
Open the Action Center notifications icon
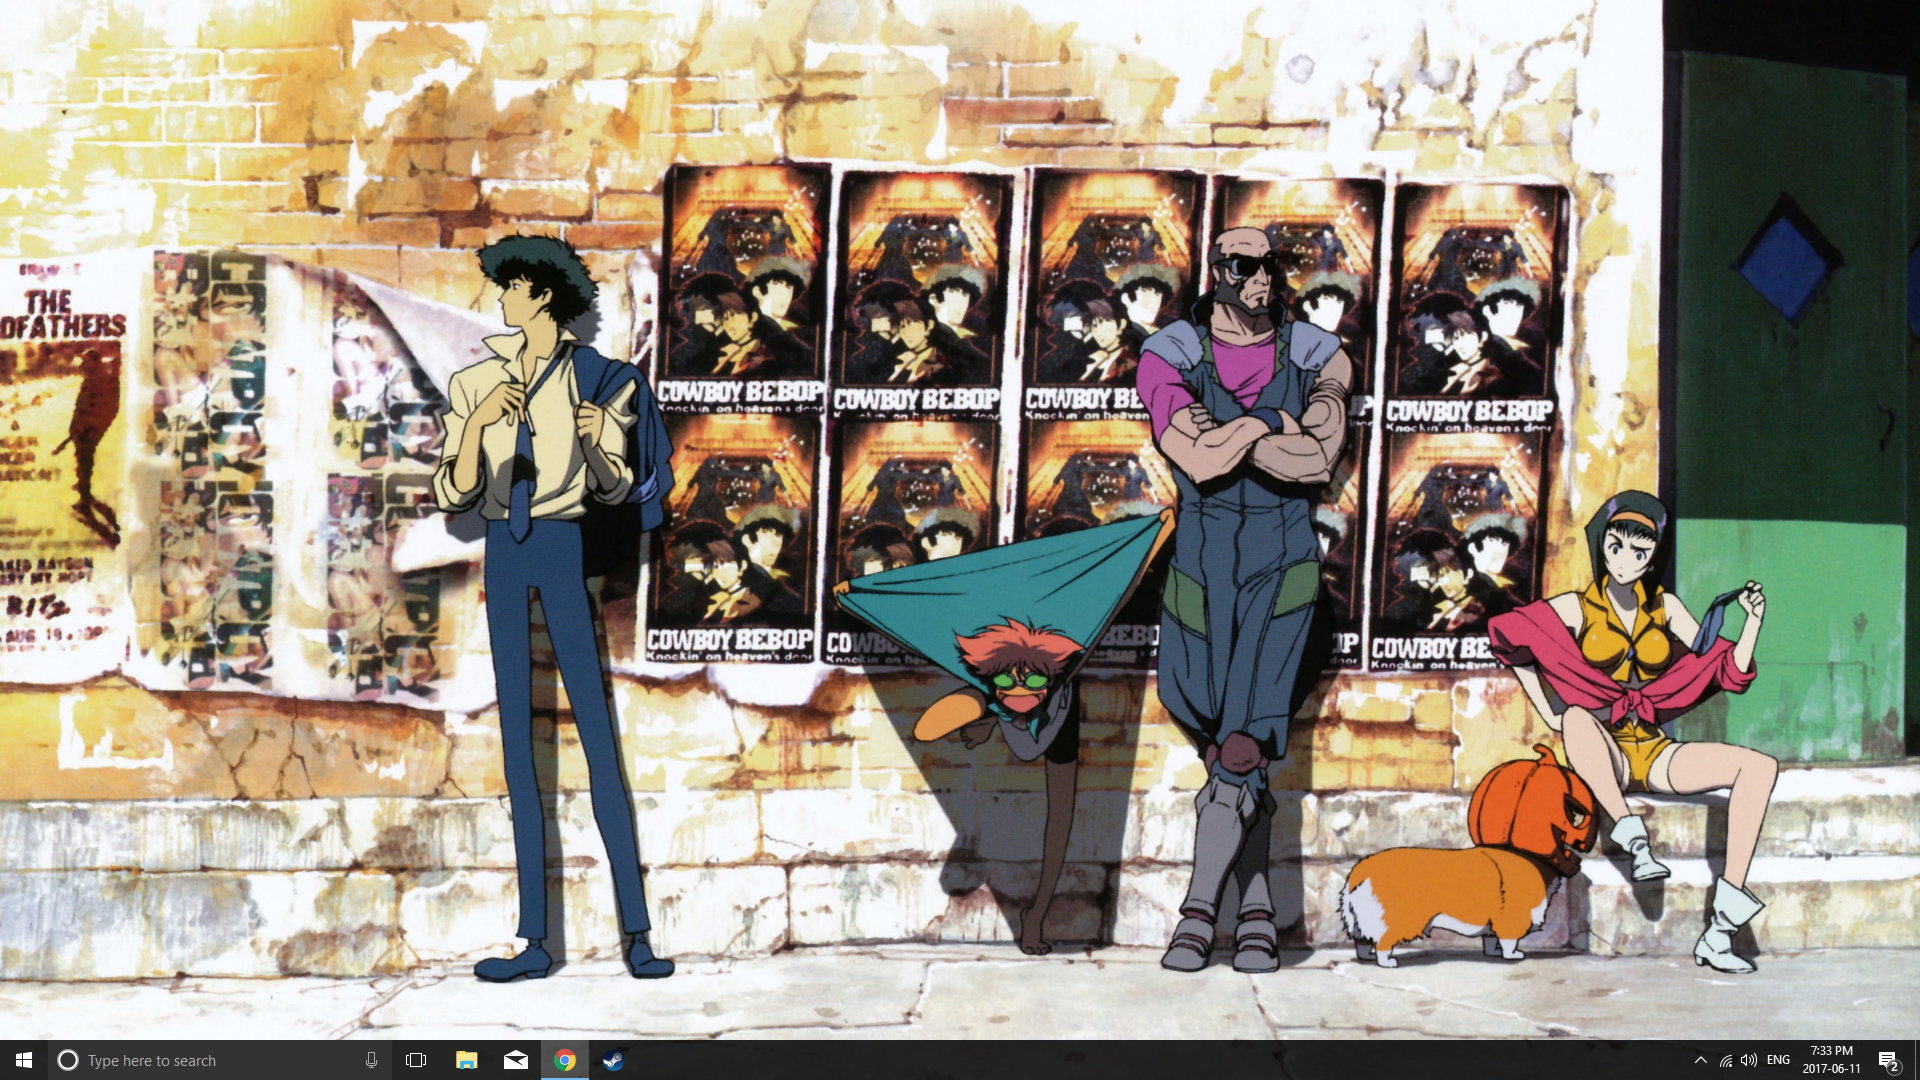pyautogui.click(x=1885, y=1059)
